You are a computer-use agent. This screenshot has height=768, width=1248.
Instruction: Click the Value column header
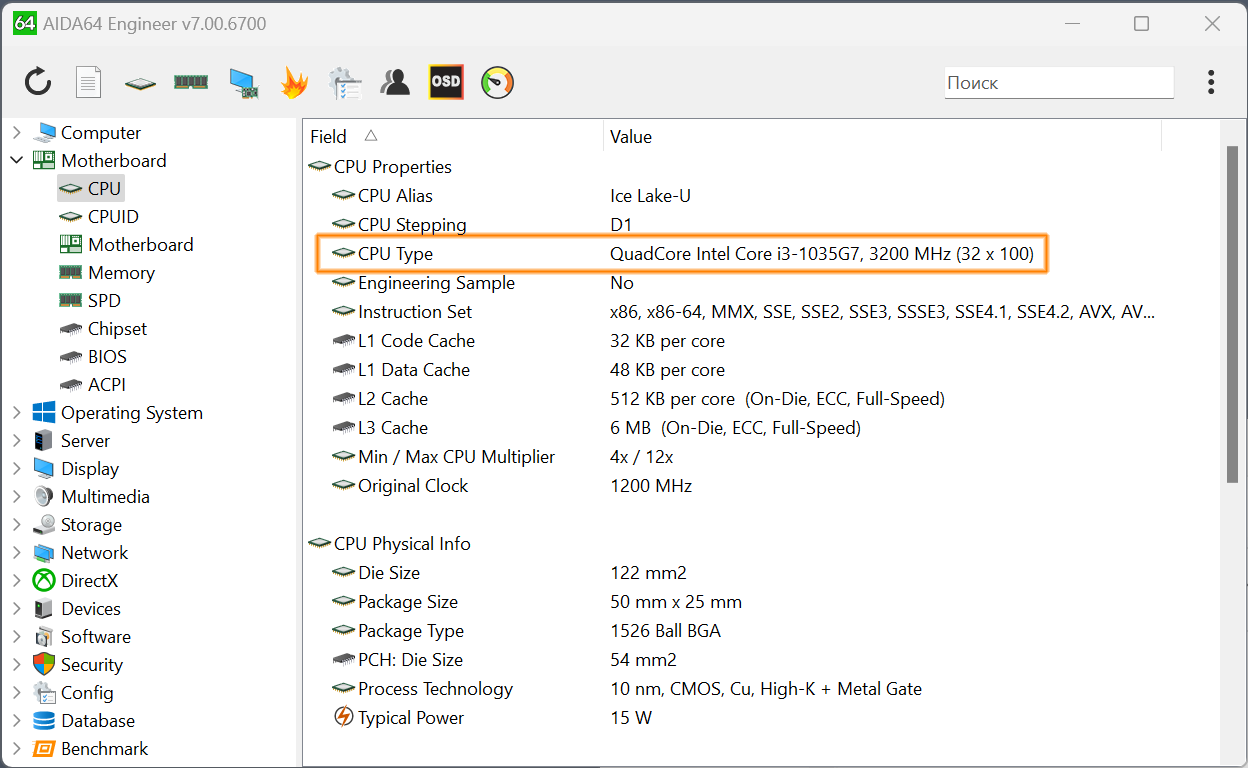631,137
